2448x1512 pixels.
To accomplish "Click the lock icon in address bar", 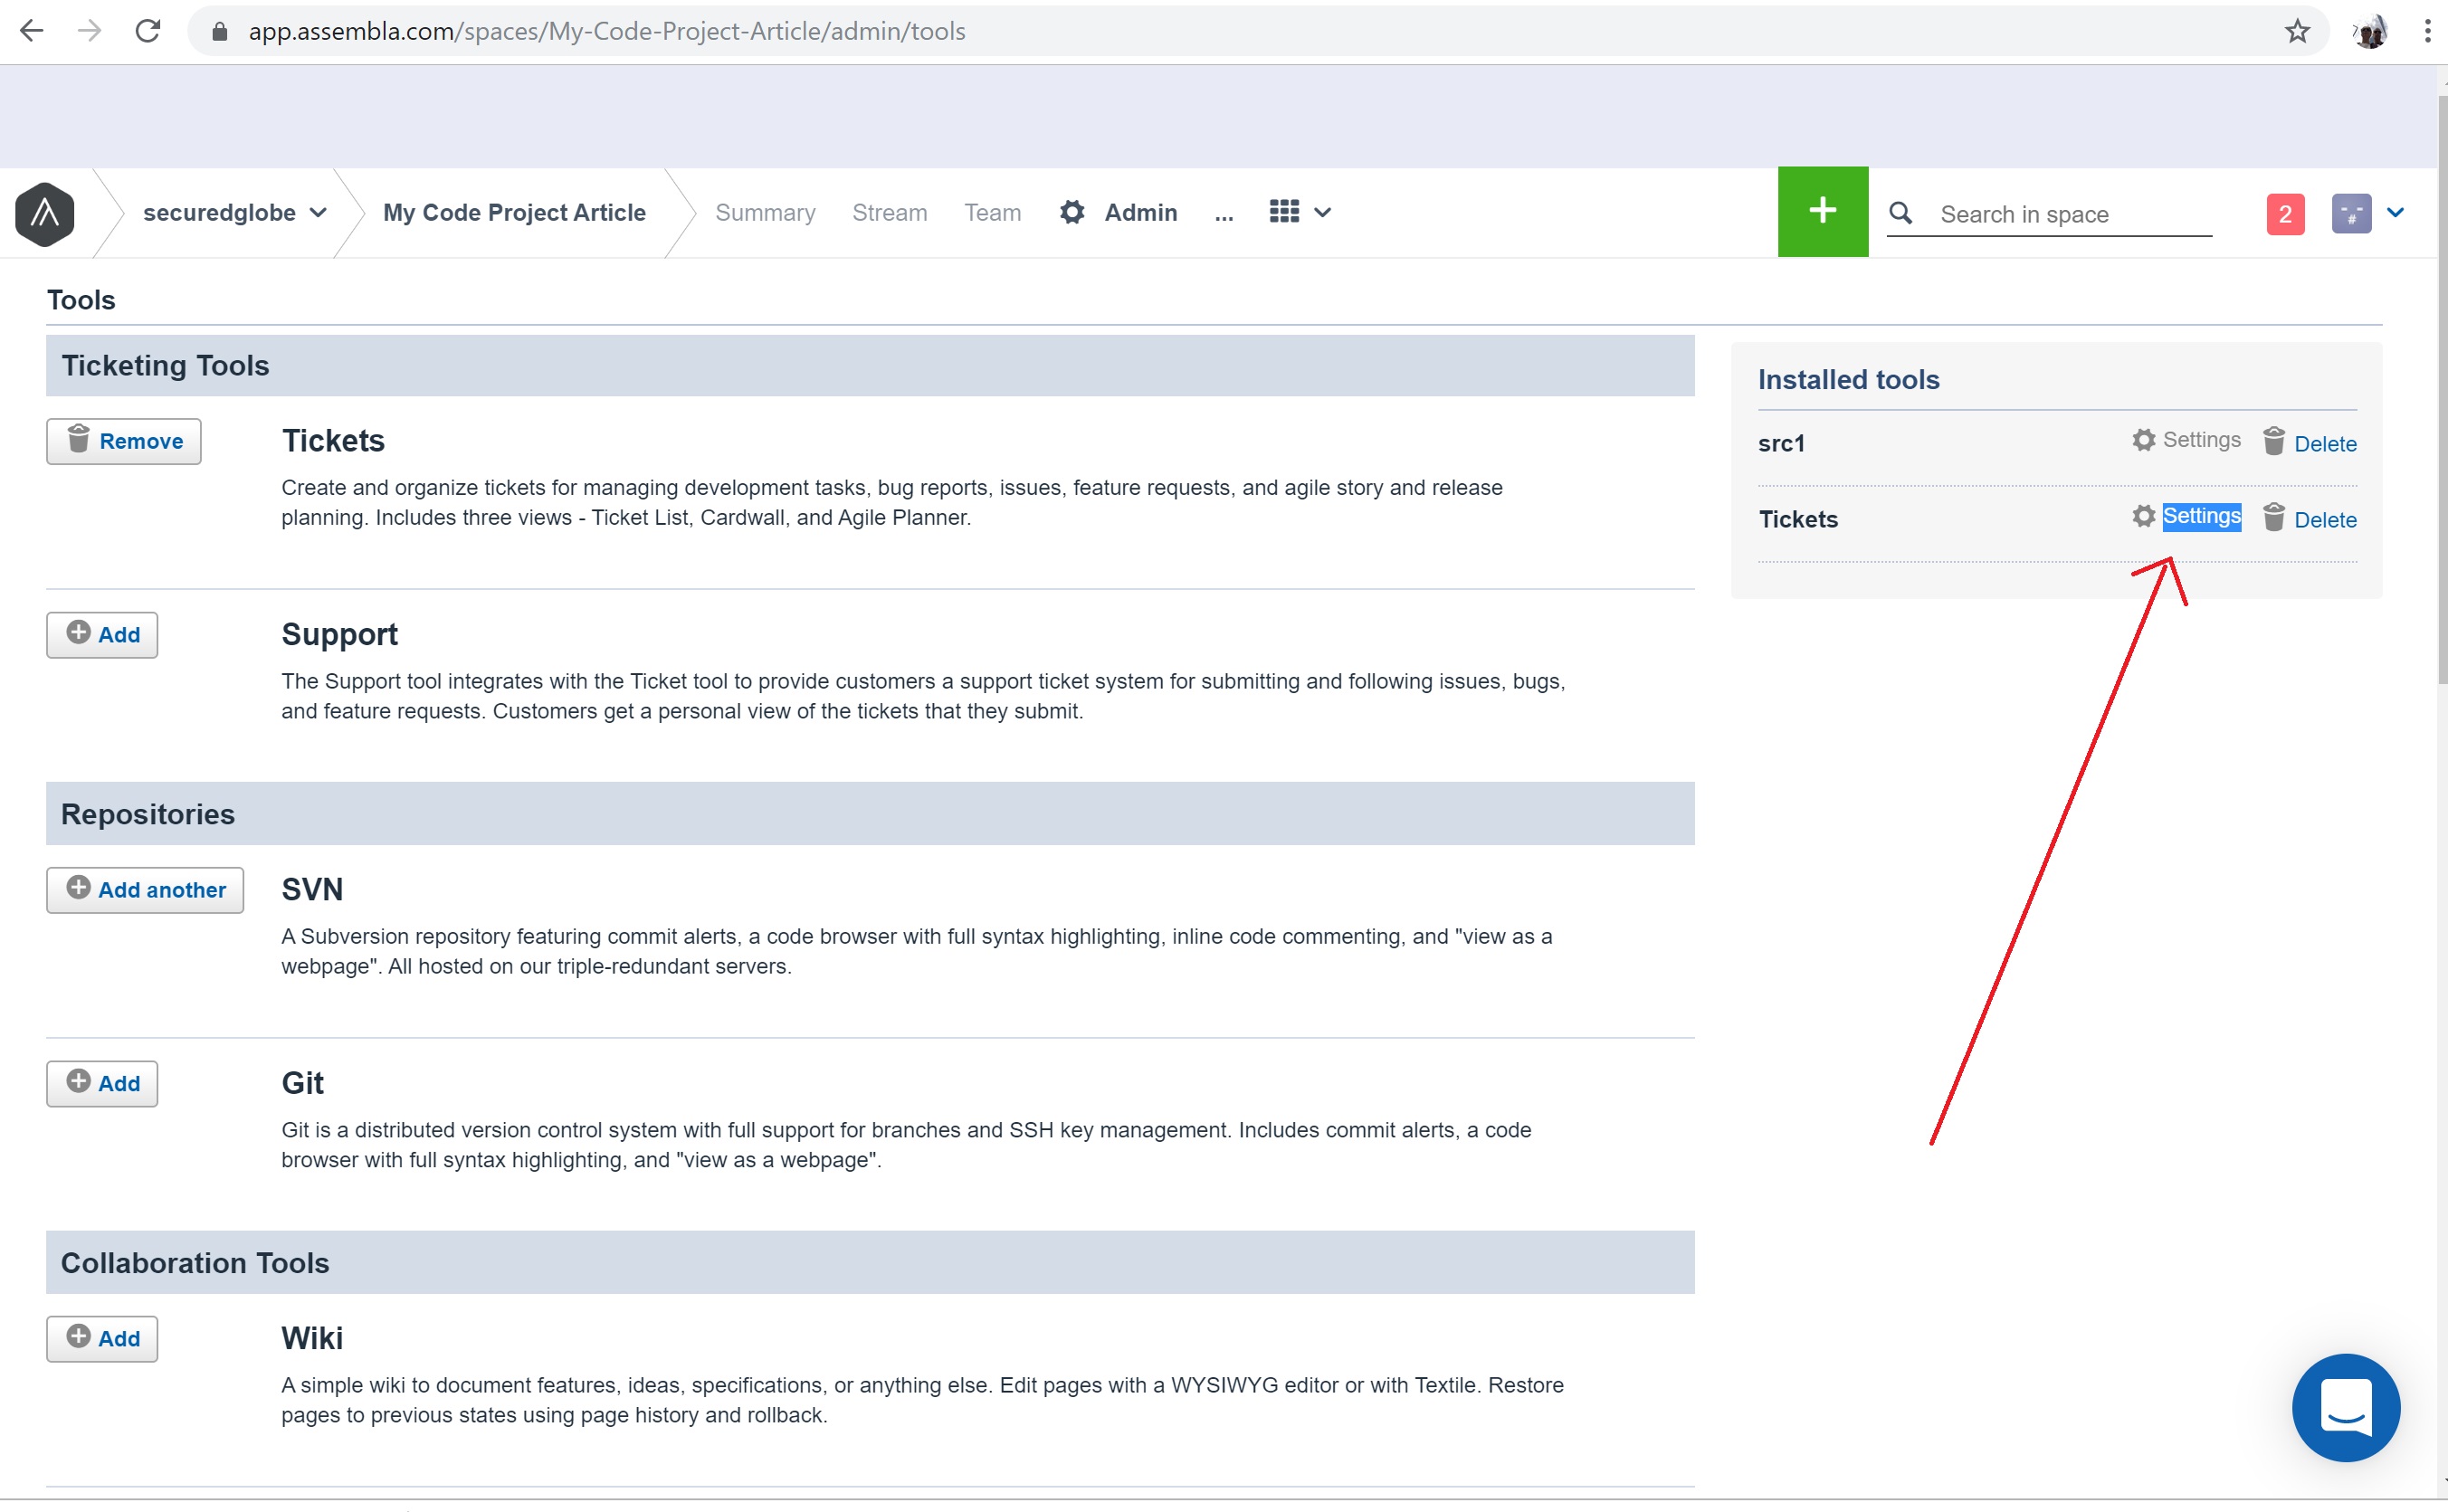I will tap(220, 32).
